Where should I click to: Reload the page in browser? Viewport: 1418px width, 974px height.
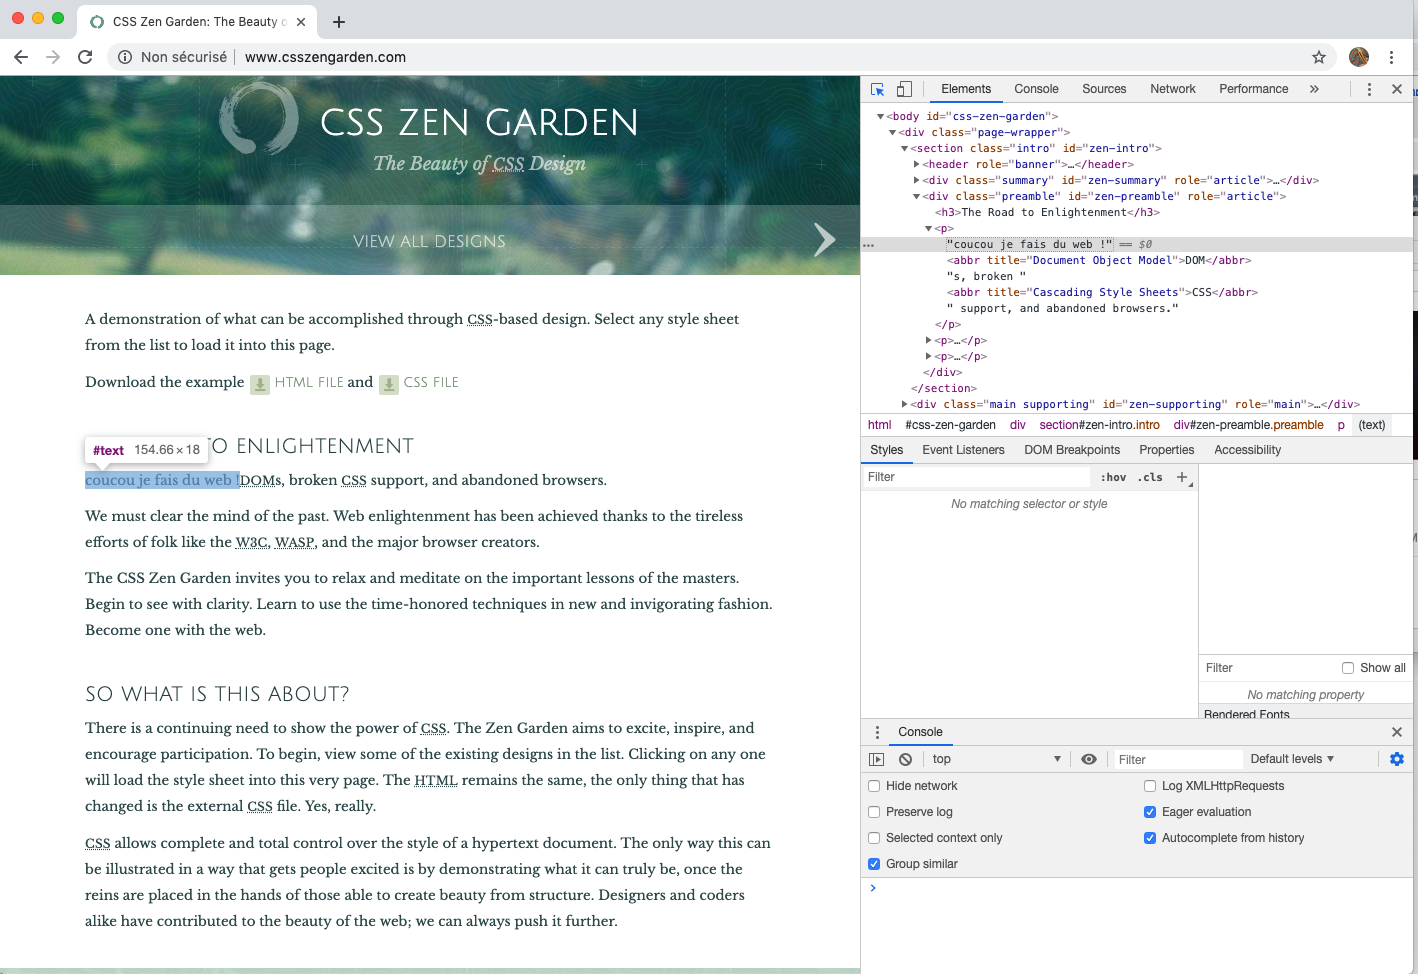[85, 57]
